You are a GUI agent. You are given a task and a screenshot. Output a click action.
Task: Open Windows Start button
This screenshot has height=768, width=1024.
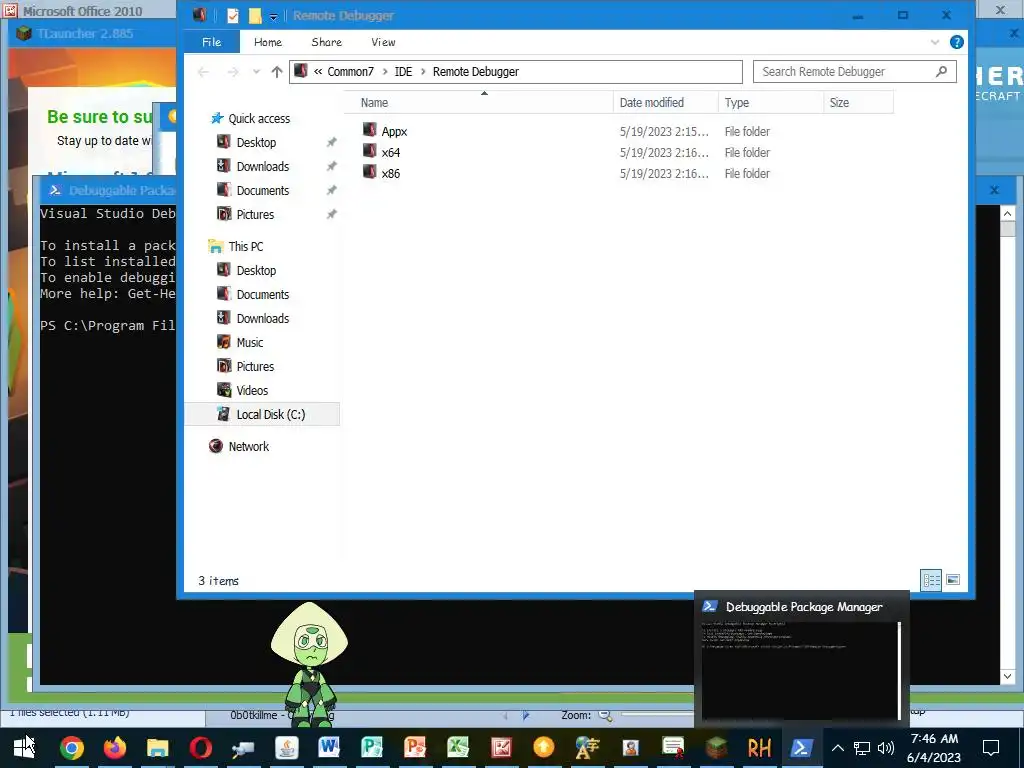pyautogui.click(x=23, y=747)
